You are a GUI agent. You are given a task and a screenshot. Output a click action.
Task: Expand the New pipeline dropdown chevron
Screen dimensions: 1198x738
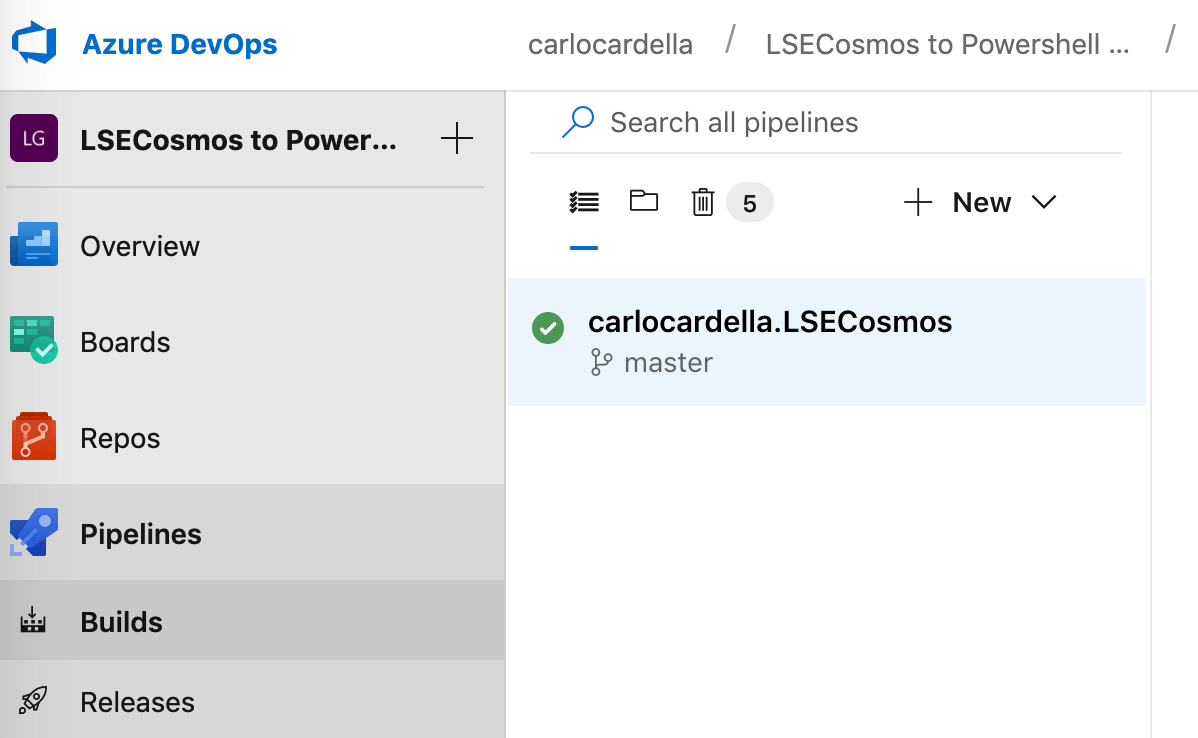tap(1044, 201)
